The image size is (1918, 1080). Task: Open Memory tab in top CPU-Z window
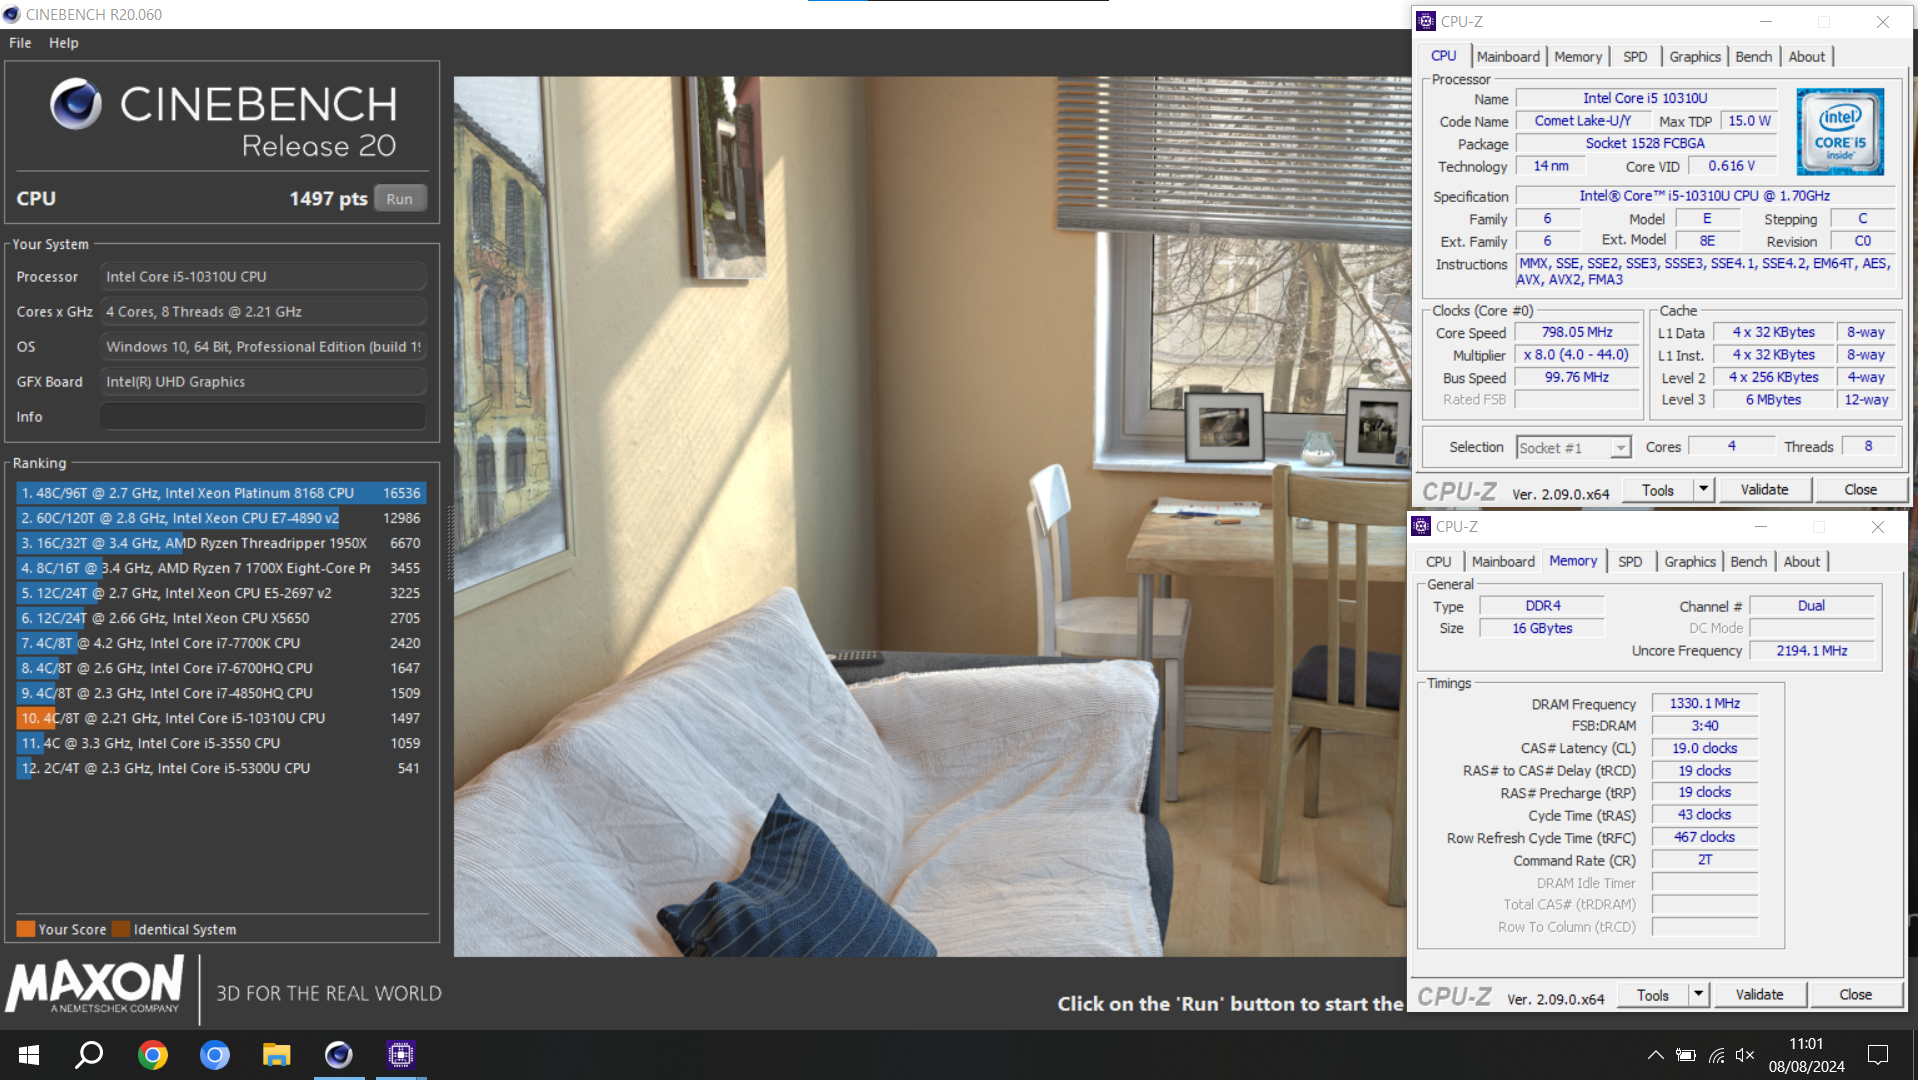[1578, 57]
